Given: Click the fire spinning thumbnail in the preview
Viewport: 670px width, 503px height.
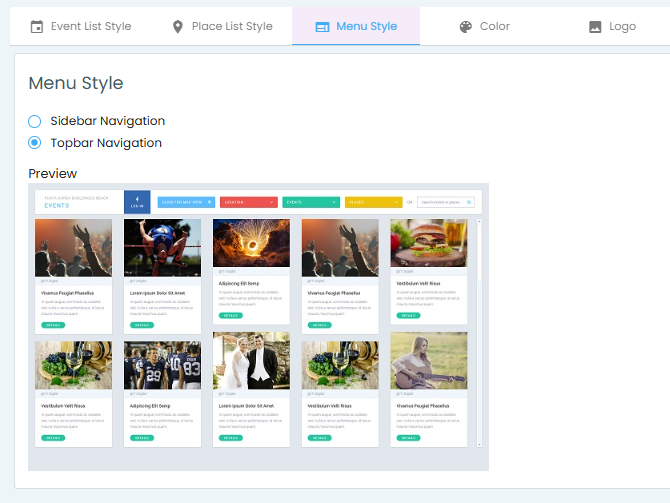Looking at the screenshot, I should 251,243.
